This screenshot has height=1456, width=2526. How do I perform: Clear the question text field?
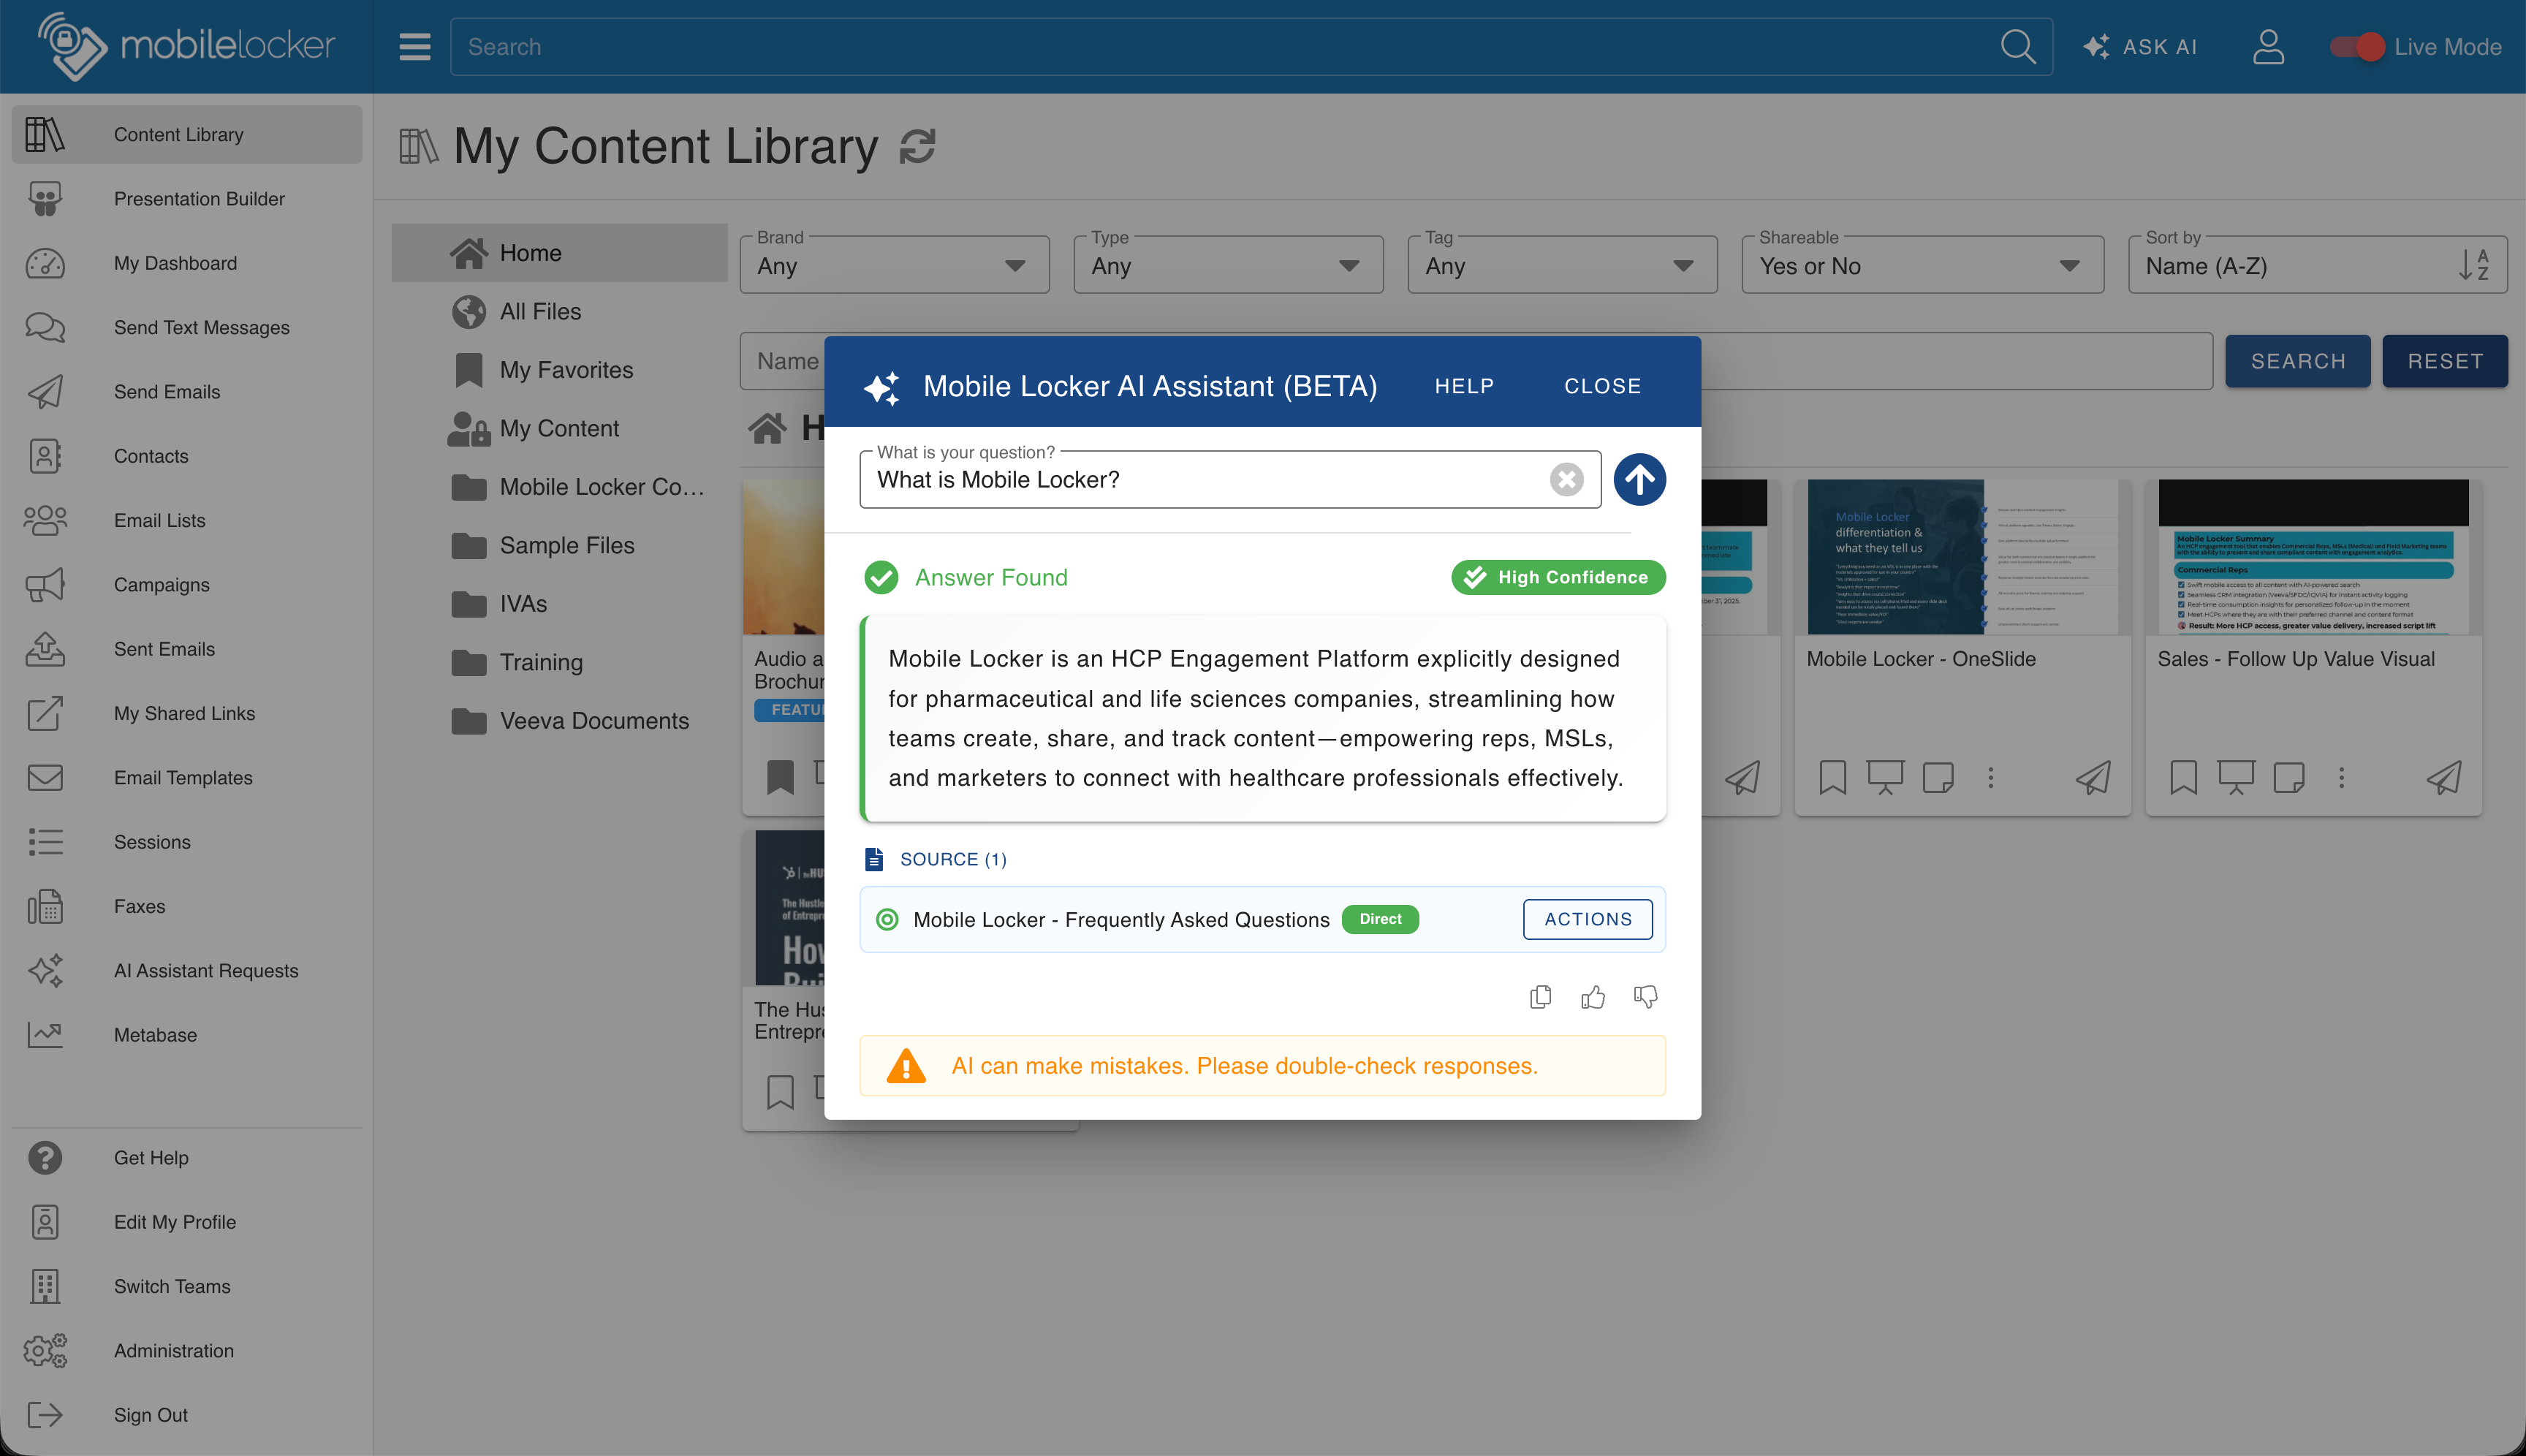[1566, 480]
